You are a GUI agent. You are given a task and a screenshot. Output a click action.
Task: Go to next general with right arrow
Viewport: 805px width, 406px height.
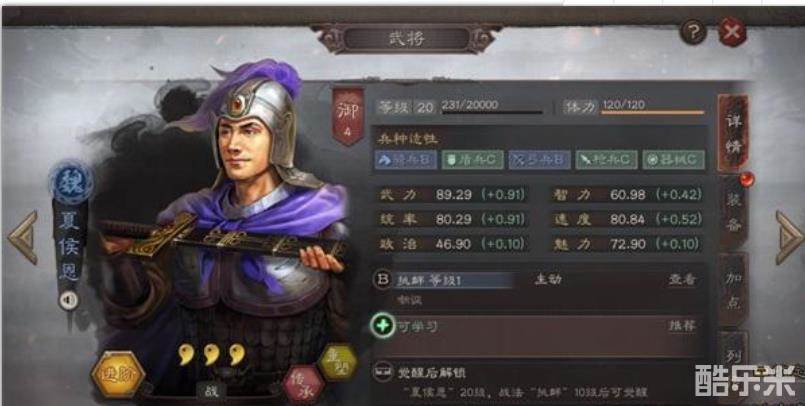[x=789, y=238]
